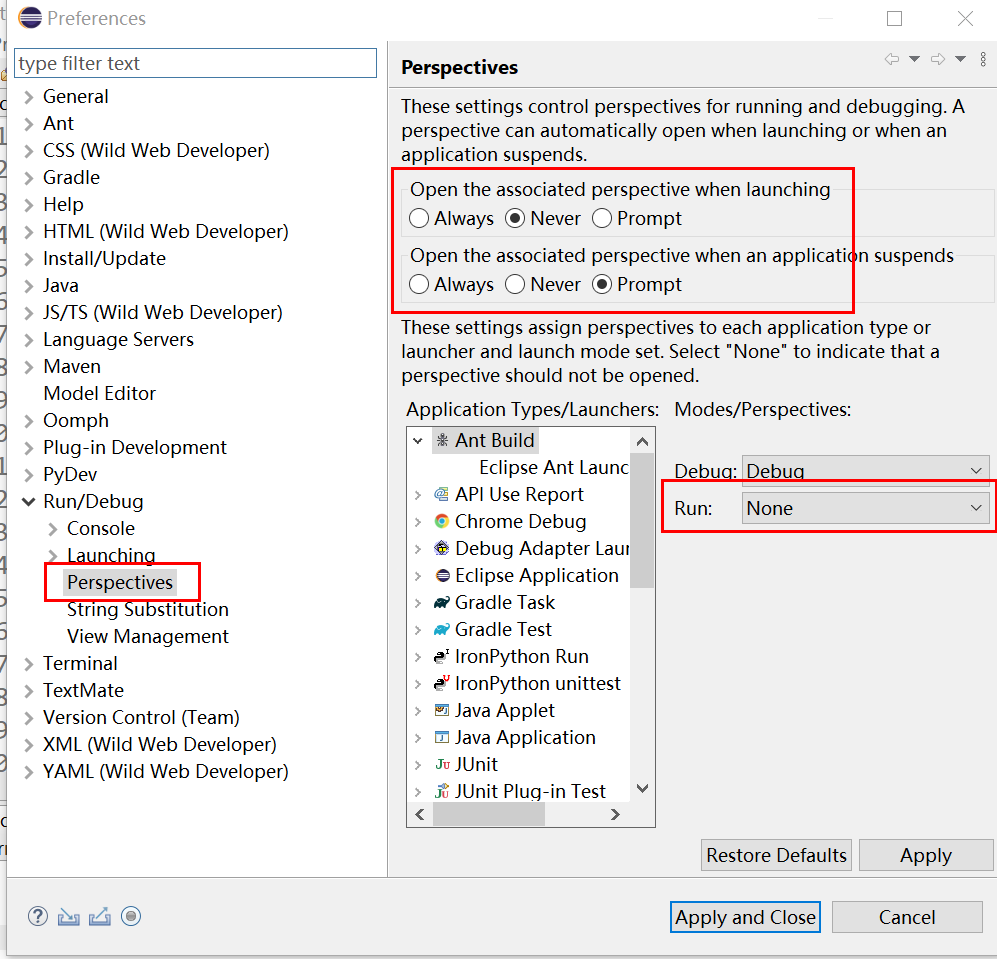997x959 pixels.
Task: Expand the Plug-in Development node
Action: 29,448
